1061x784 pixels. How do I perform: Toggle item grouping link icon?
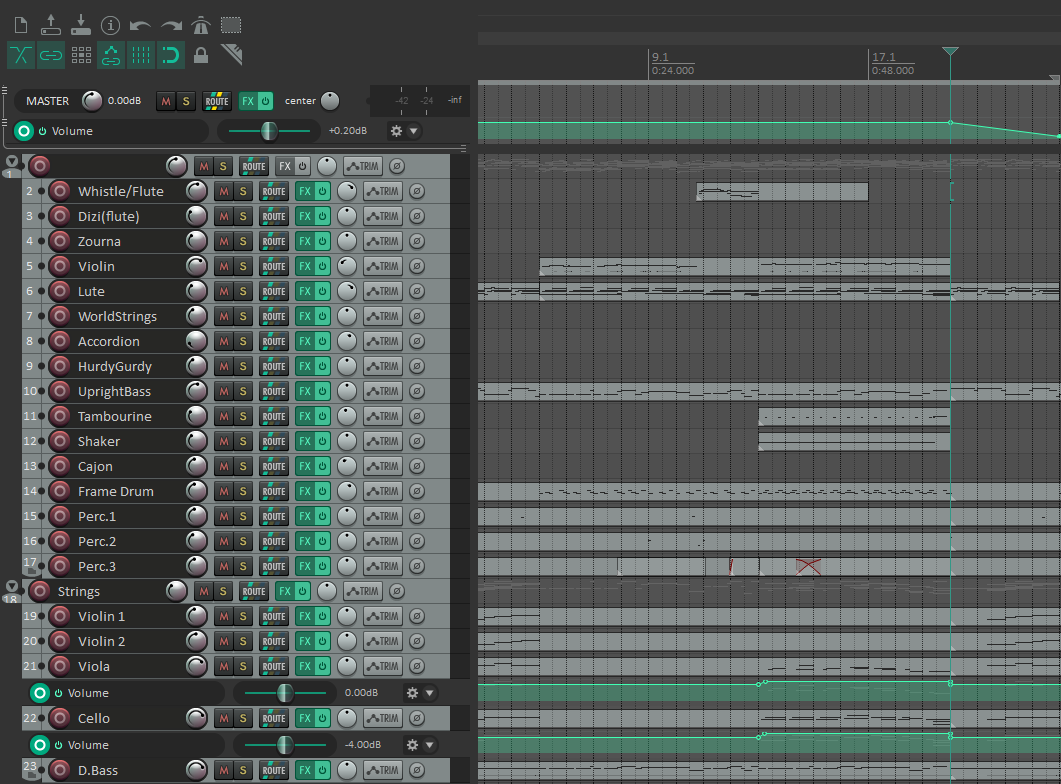51,55
